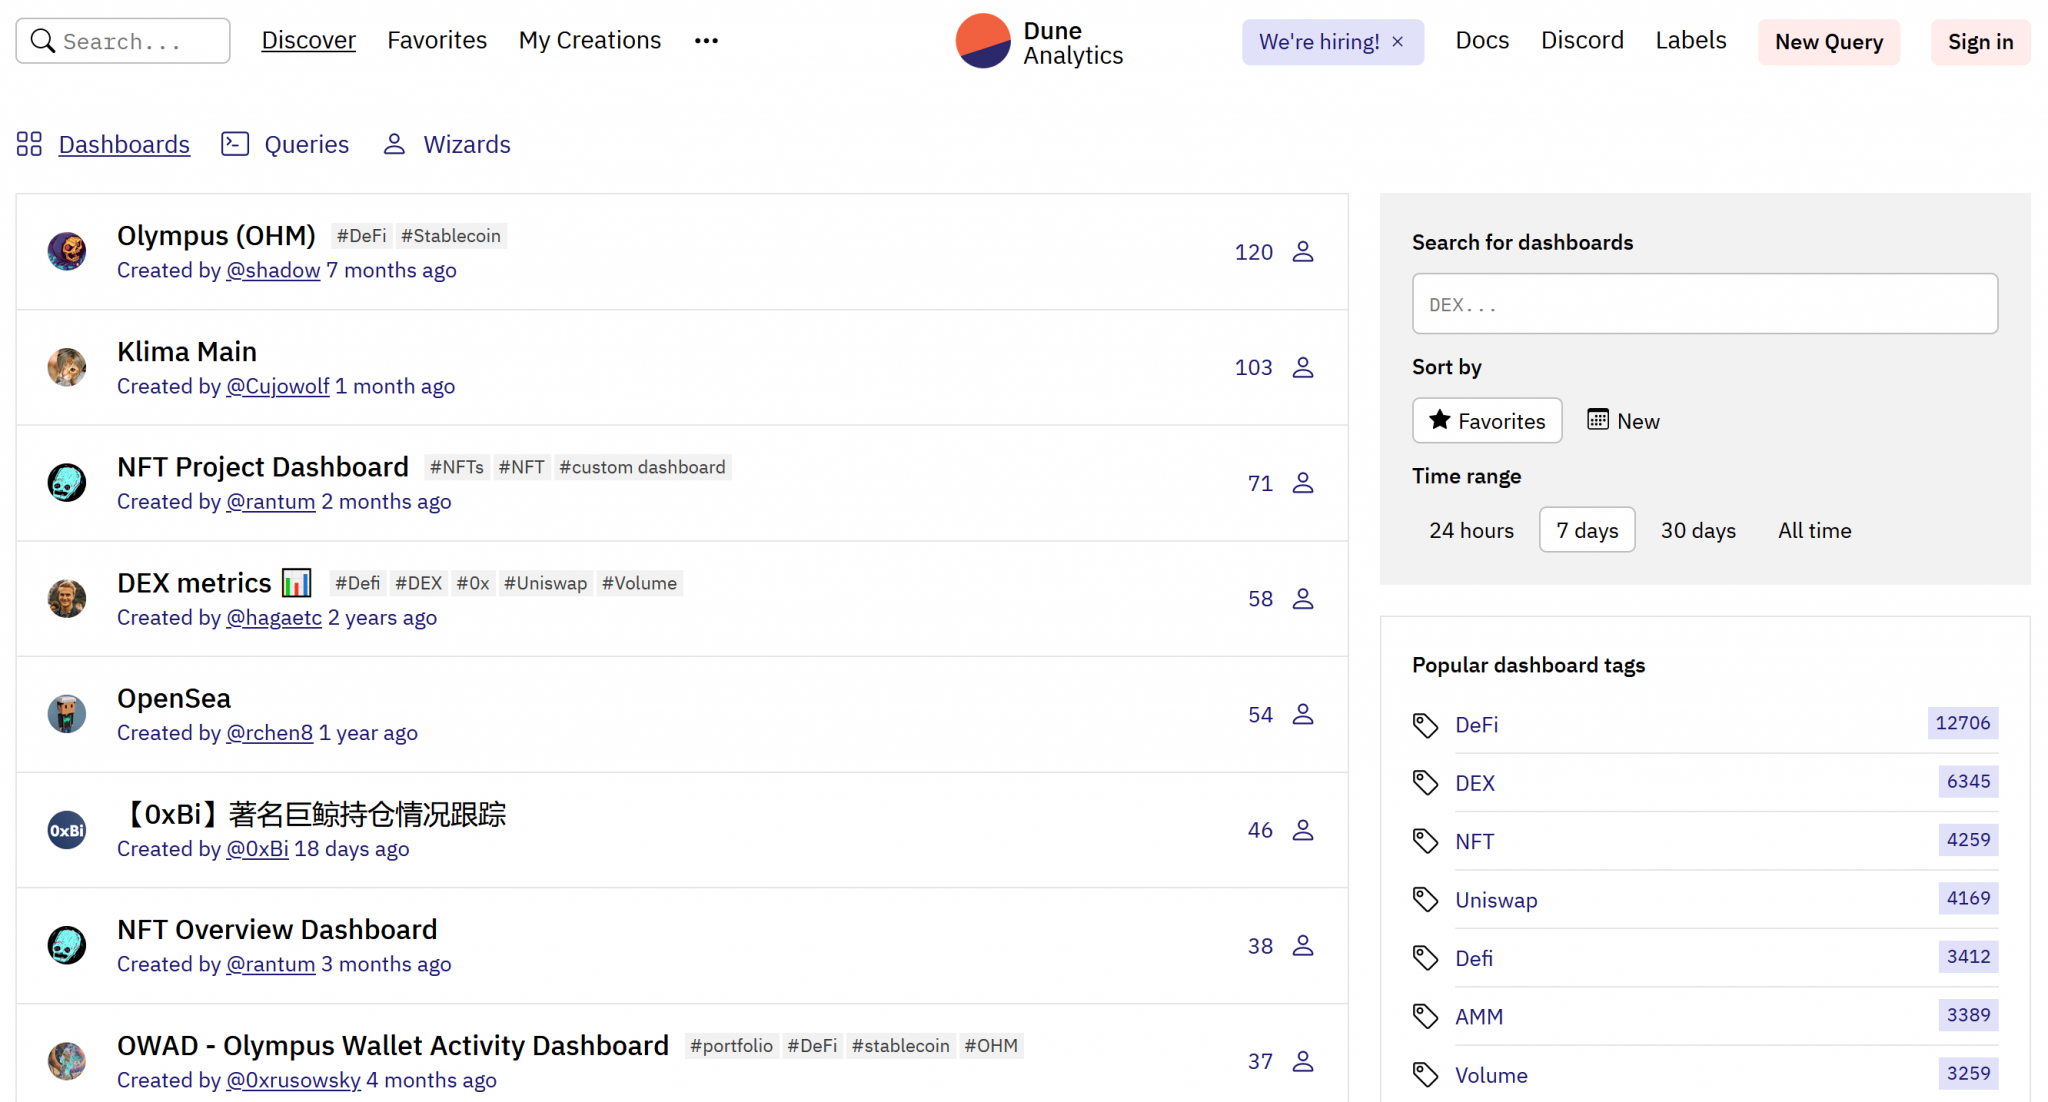
Task: Click the #custom dashboard tag
Action: point(642,467)
